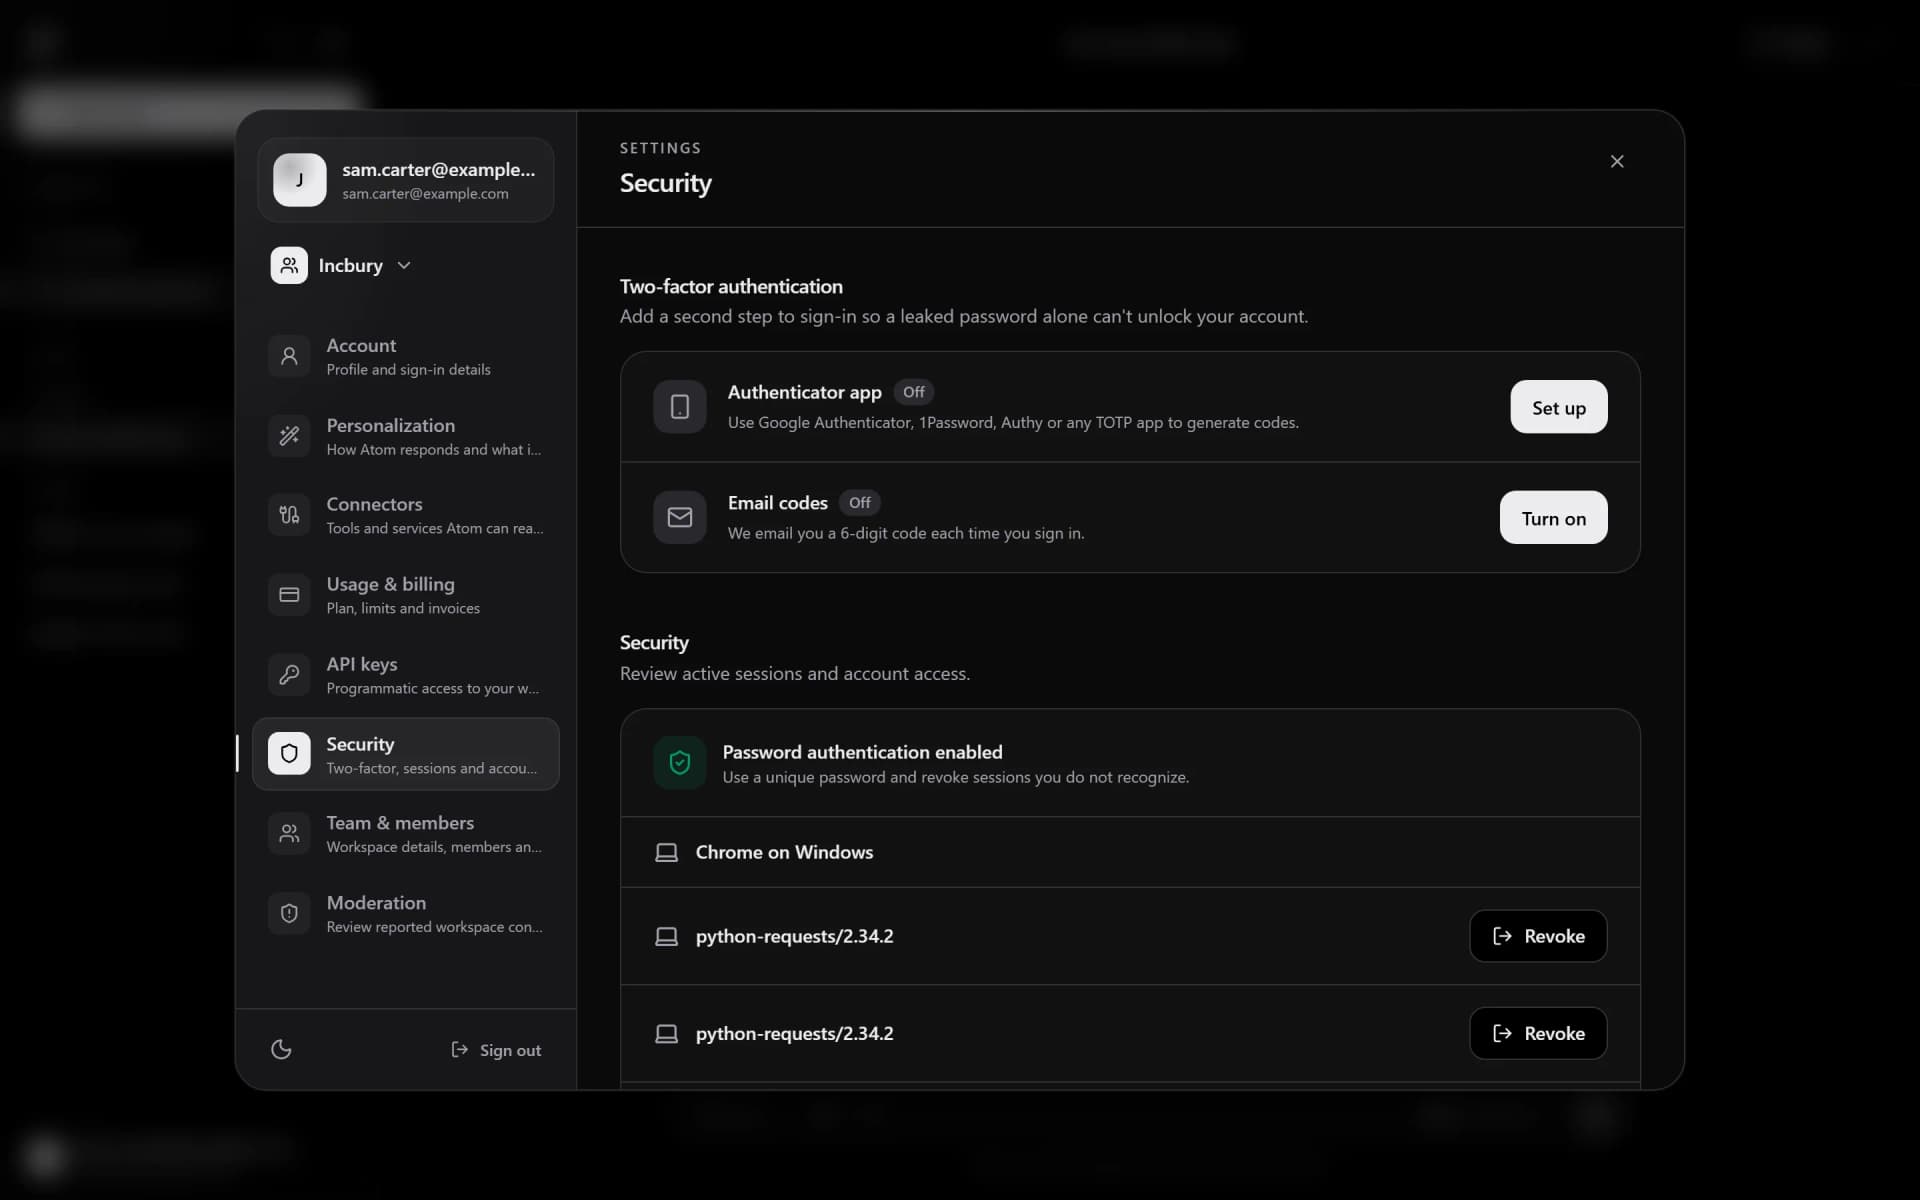This screenshot has width=1920, height=1200.
Task: Close the Settings dialog with X
Action: coord(1617,161)
